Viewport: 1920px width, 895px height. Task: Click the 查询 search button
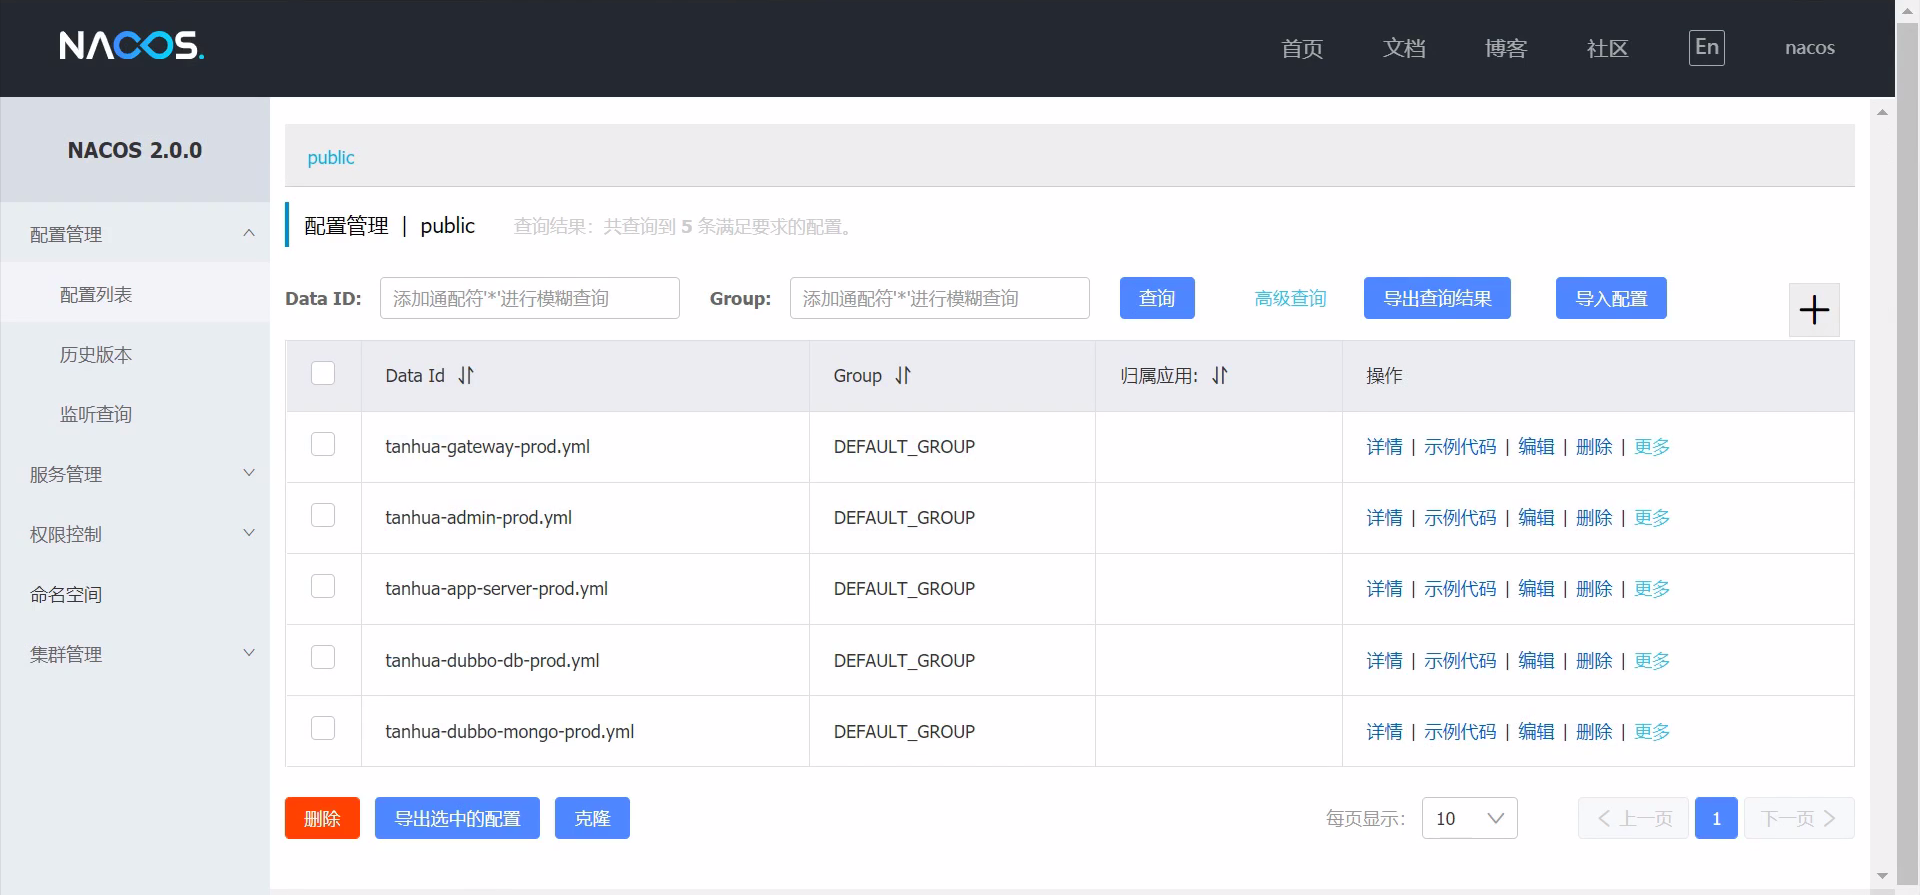click(x=1157, y=298)
